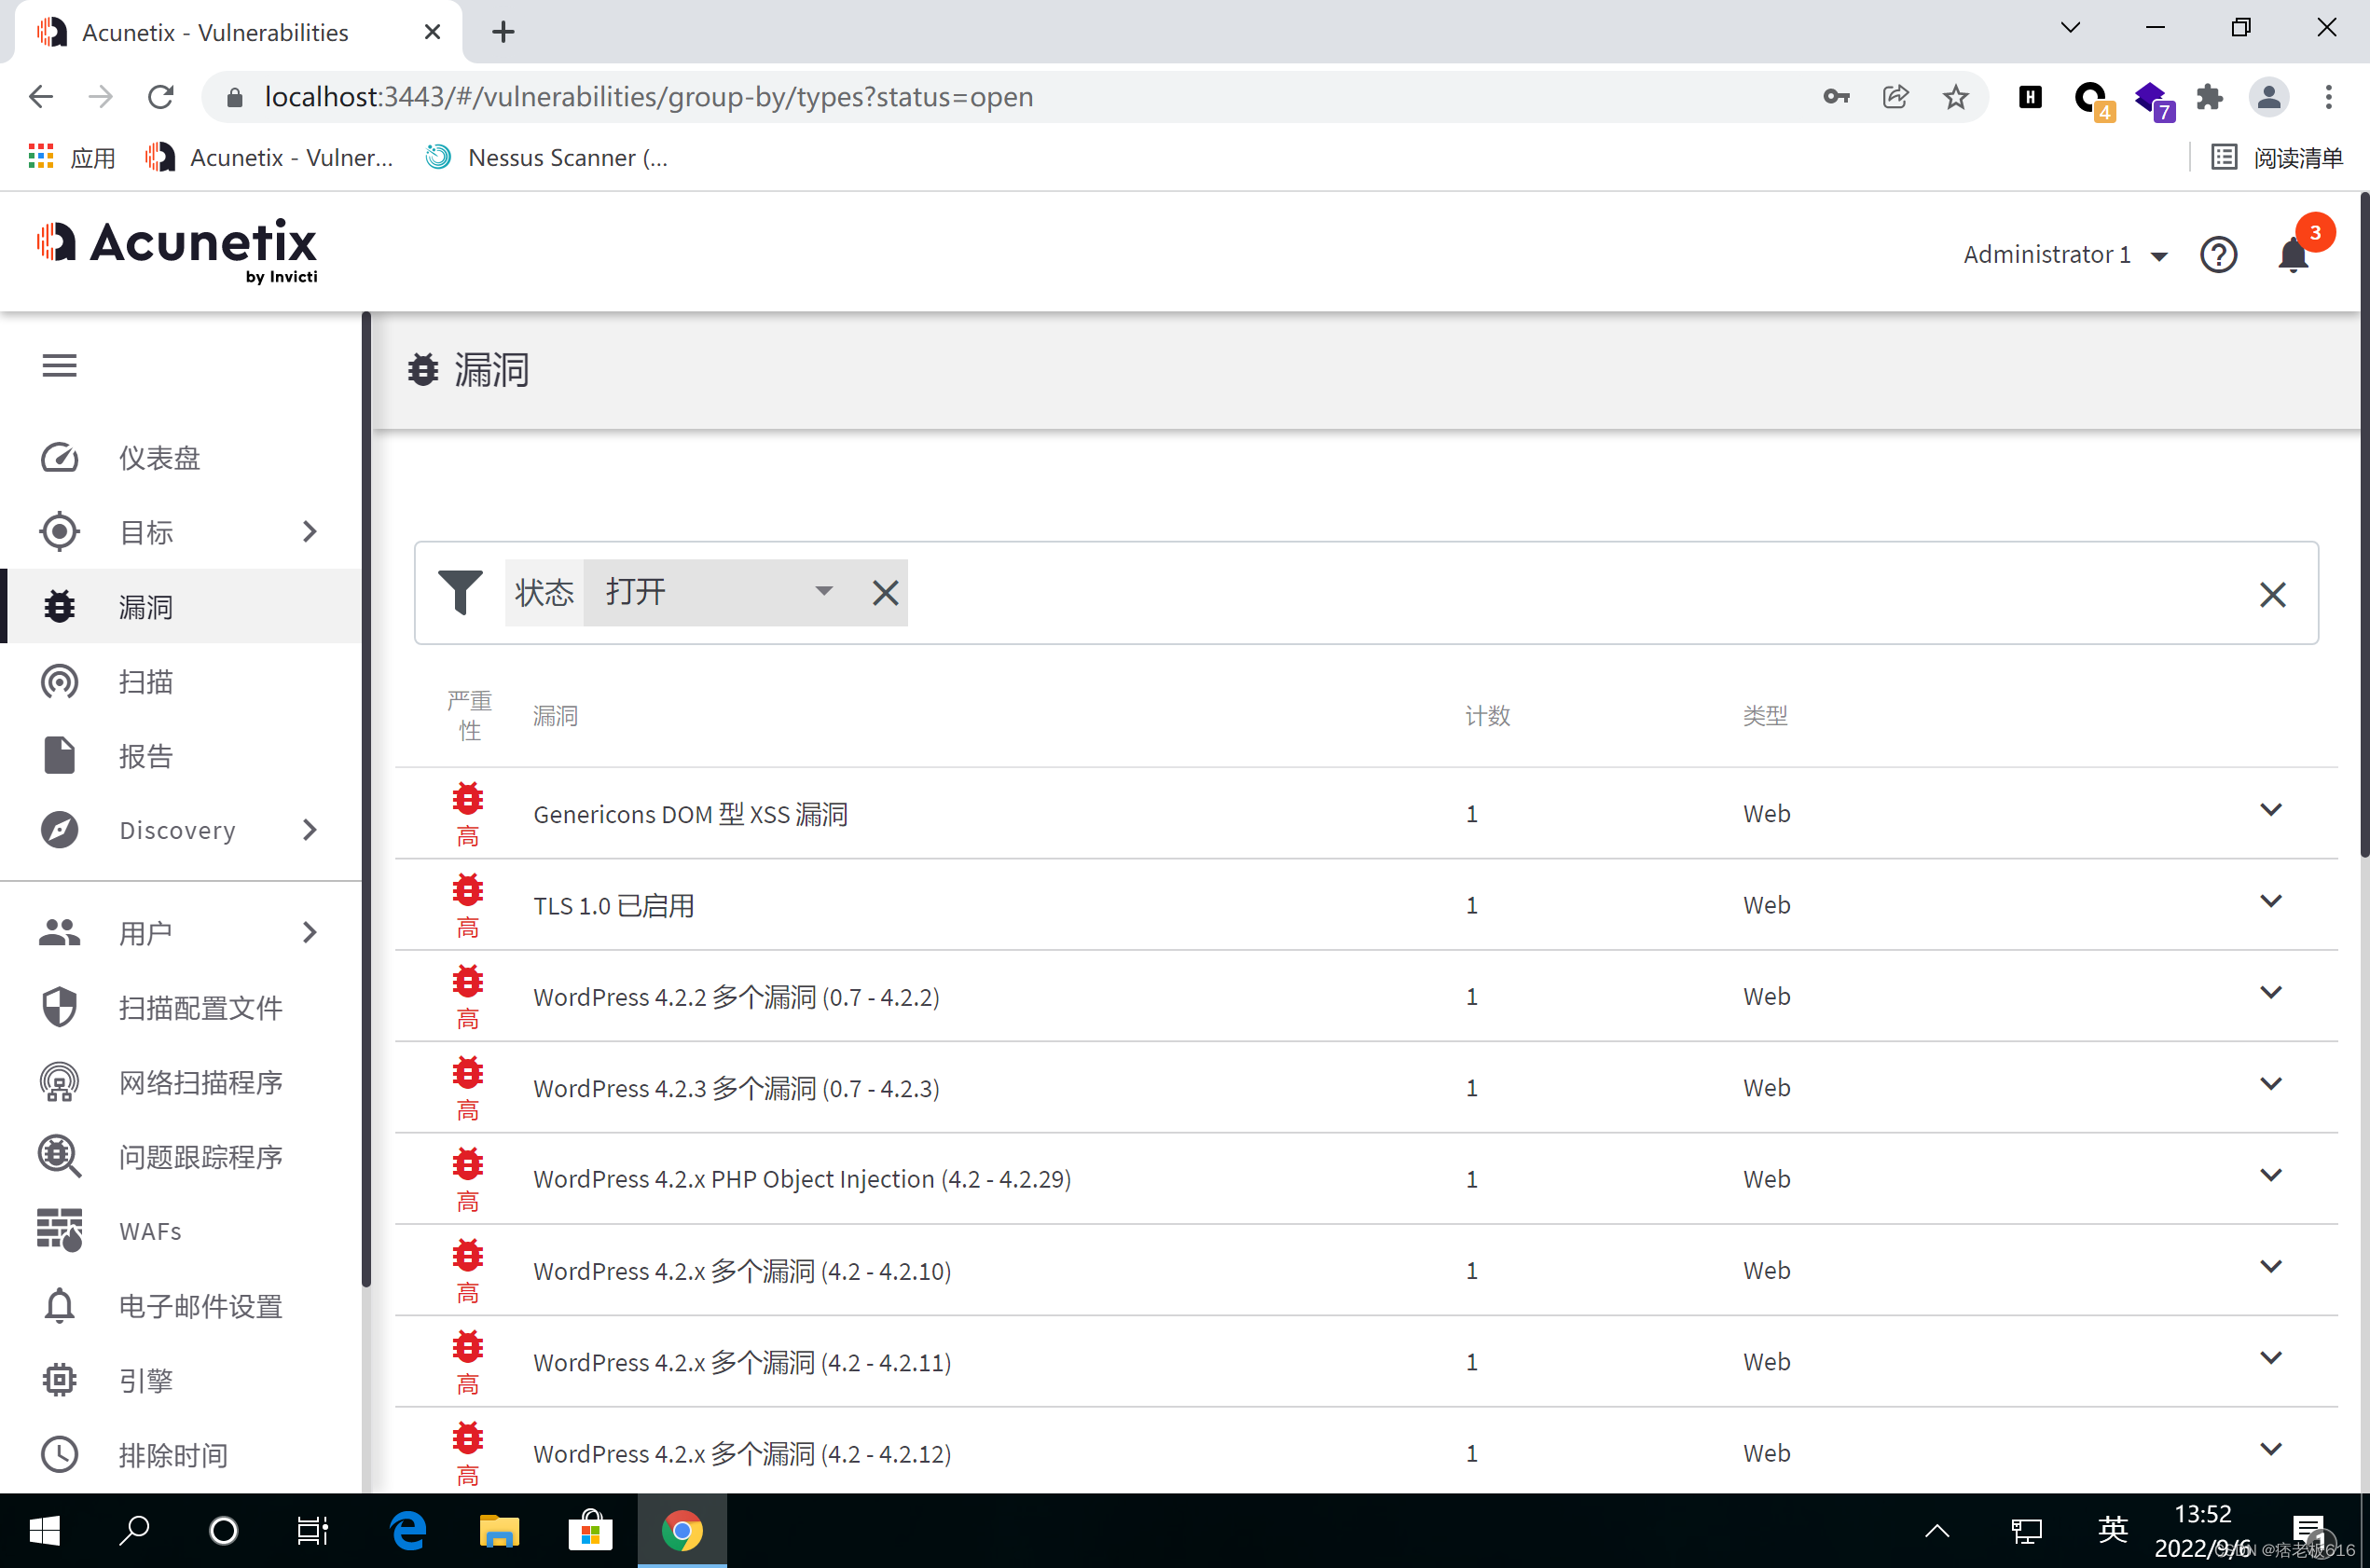Open the Chrome profile avatar

click(x=2268, y=97)
